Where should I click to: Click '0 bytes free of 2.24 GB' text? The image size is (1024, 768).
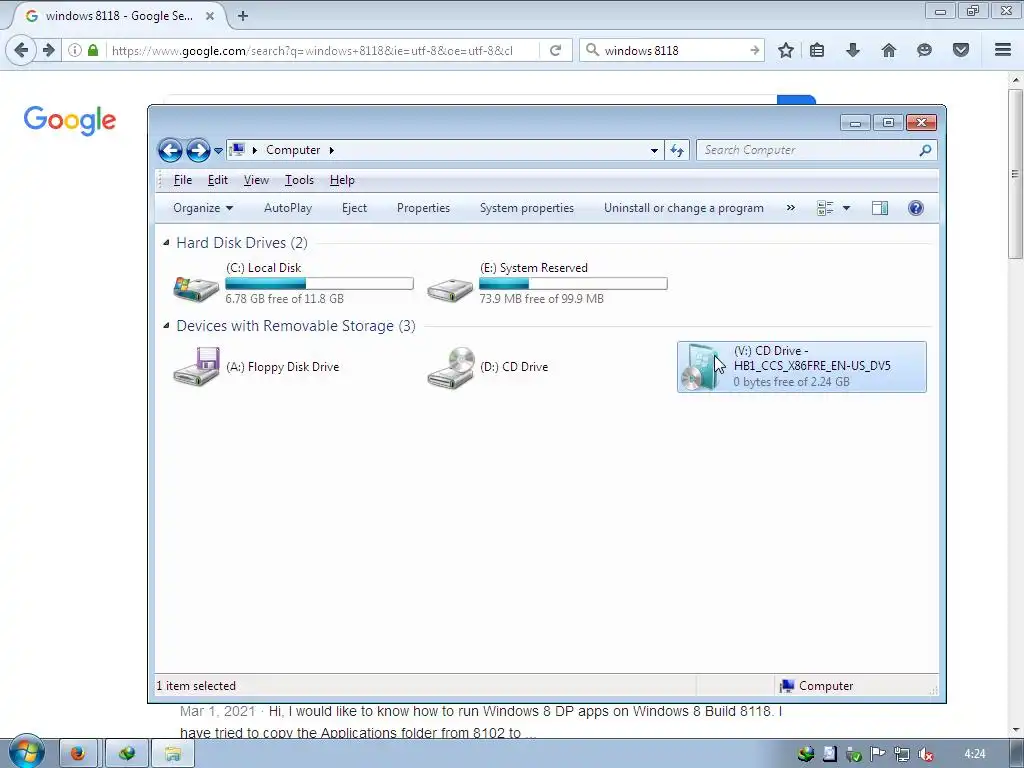pyautogui.click(x=792, y=382)
